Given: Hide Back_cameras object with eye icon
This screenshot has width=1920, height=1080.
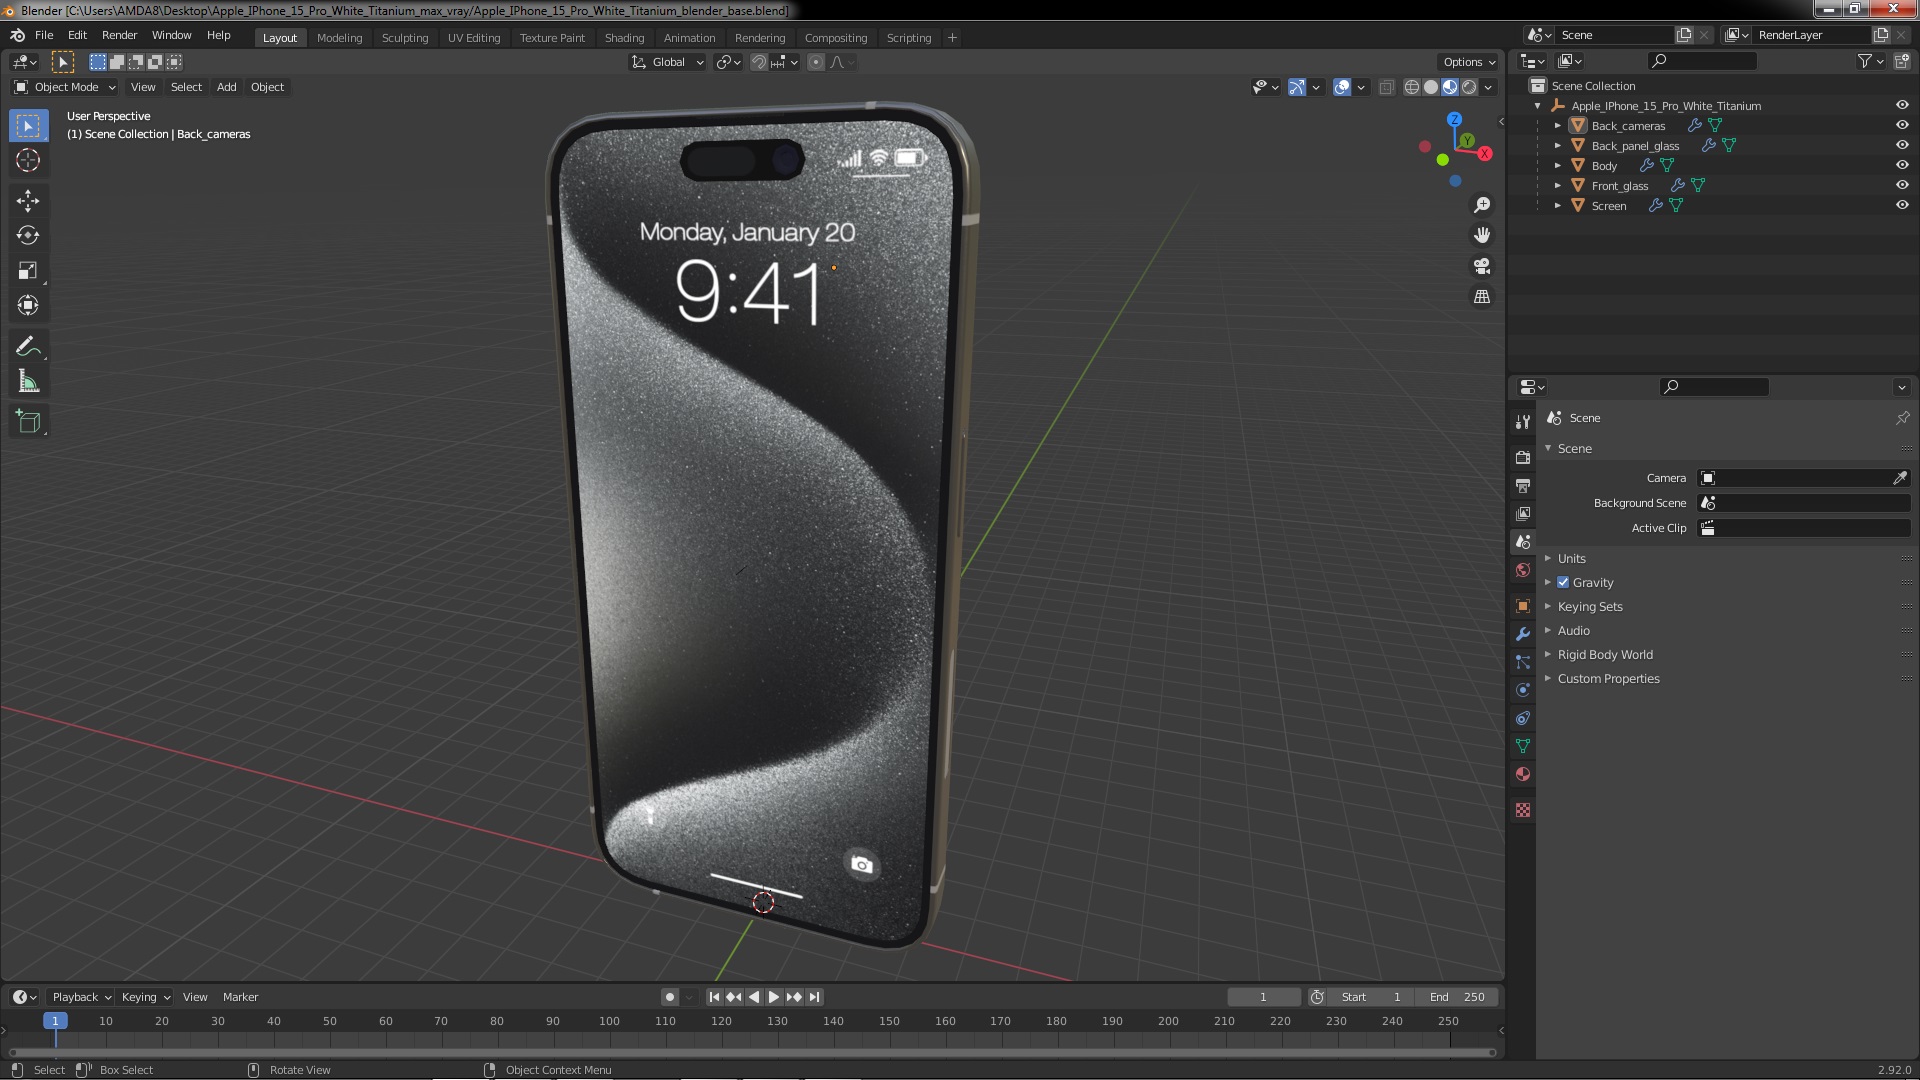Looking at the screenshot, I should pos(1901,125).
